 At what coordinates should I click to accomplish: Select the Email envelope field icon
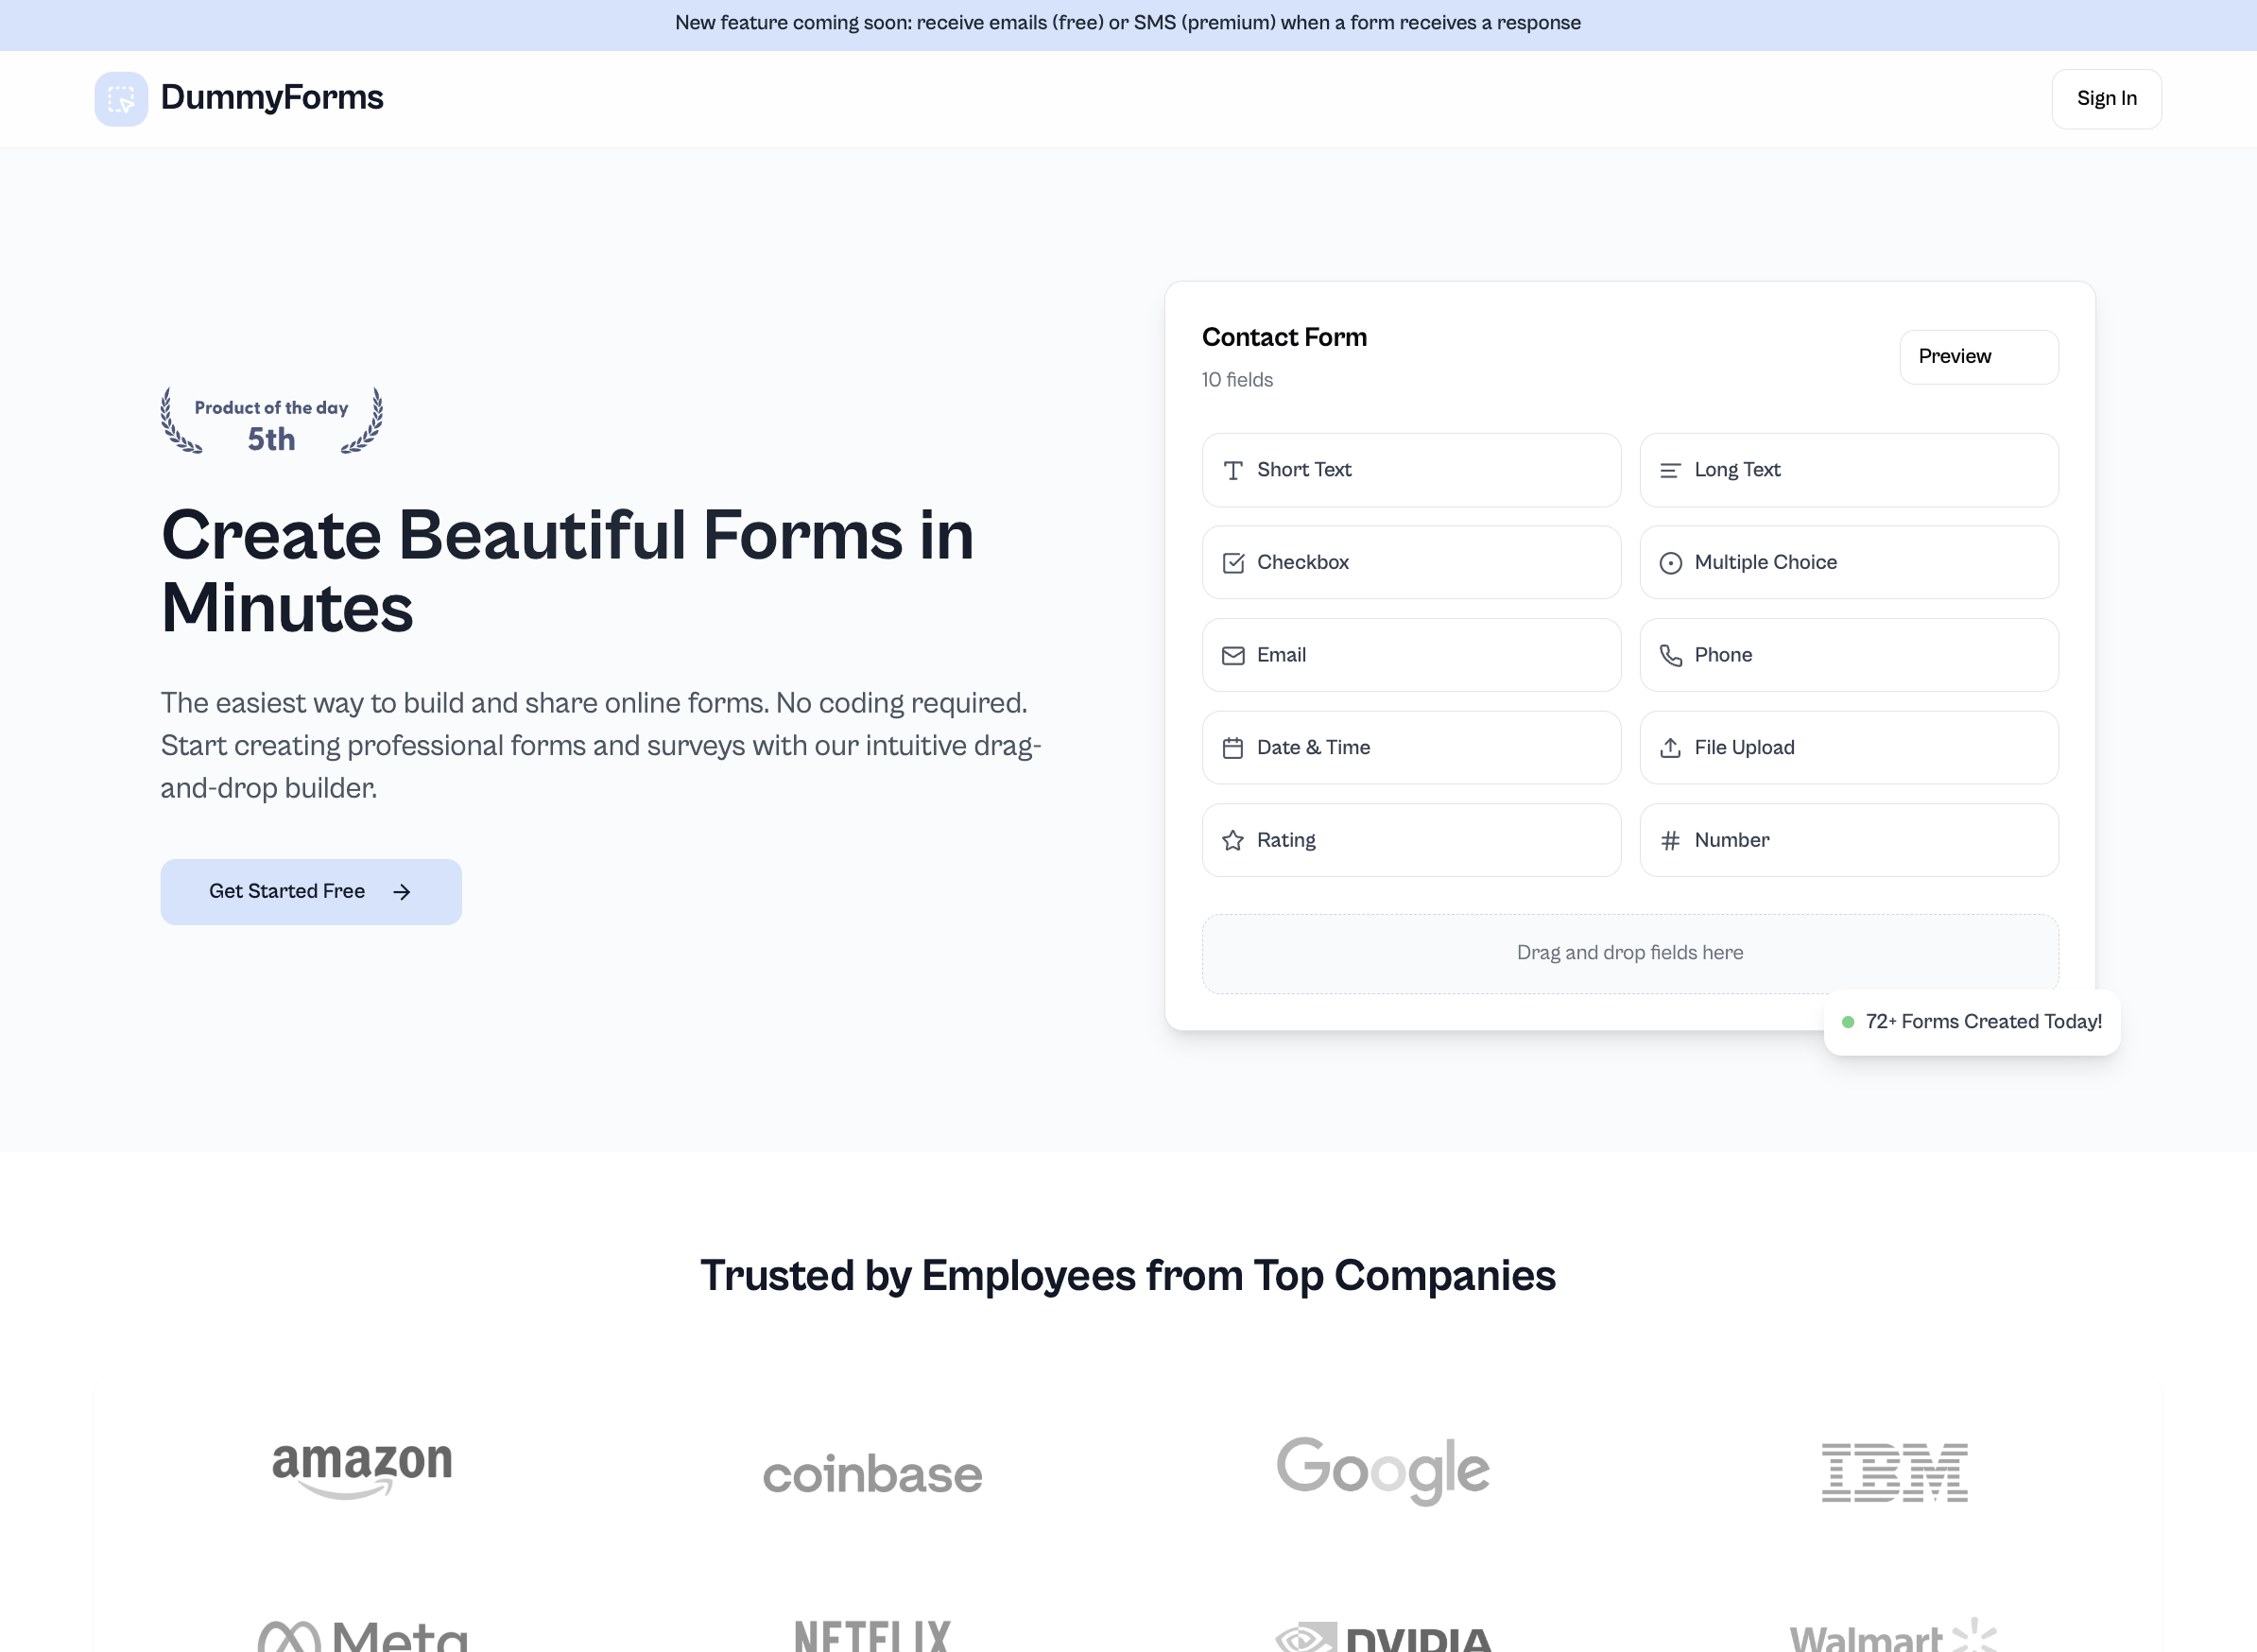(1233, 655)
